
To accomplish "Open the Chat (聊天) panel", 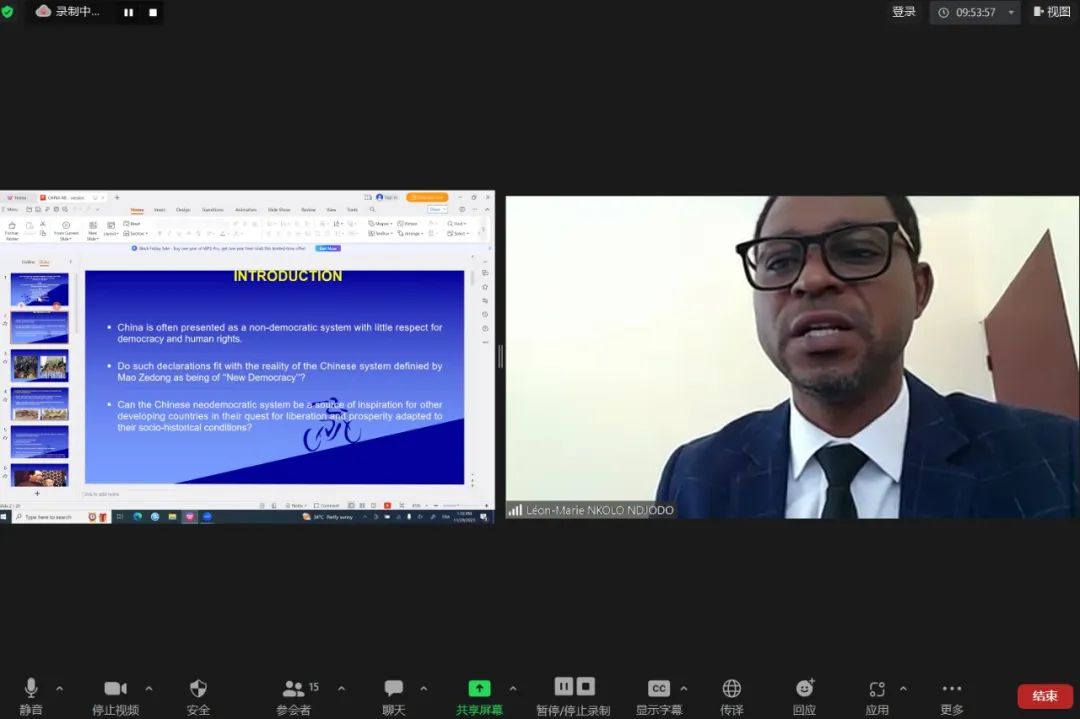I will pos(394,688).
